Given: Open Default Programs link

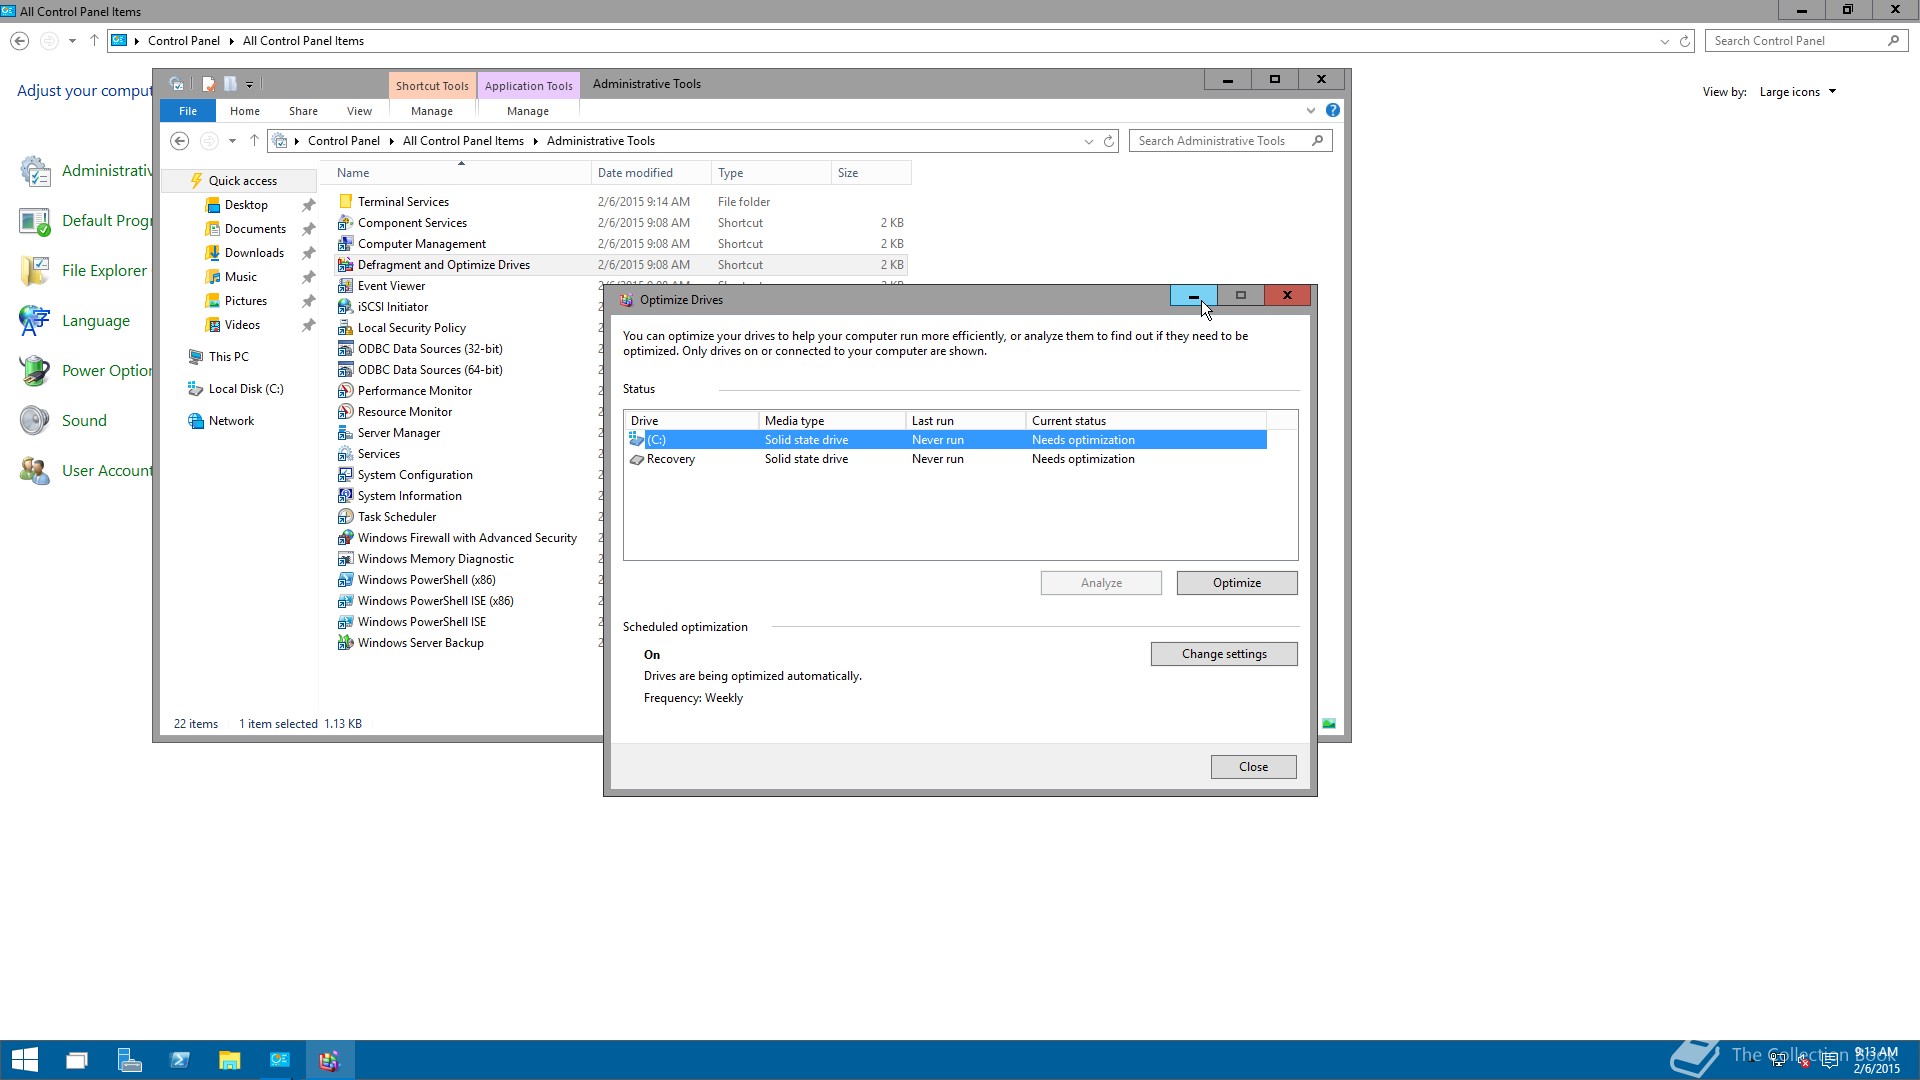Looking at the screenshot, I should [x=107, y=220].
